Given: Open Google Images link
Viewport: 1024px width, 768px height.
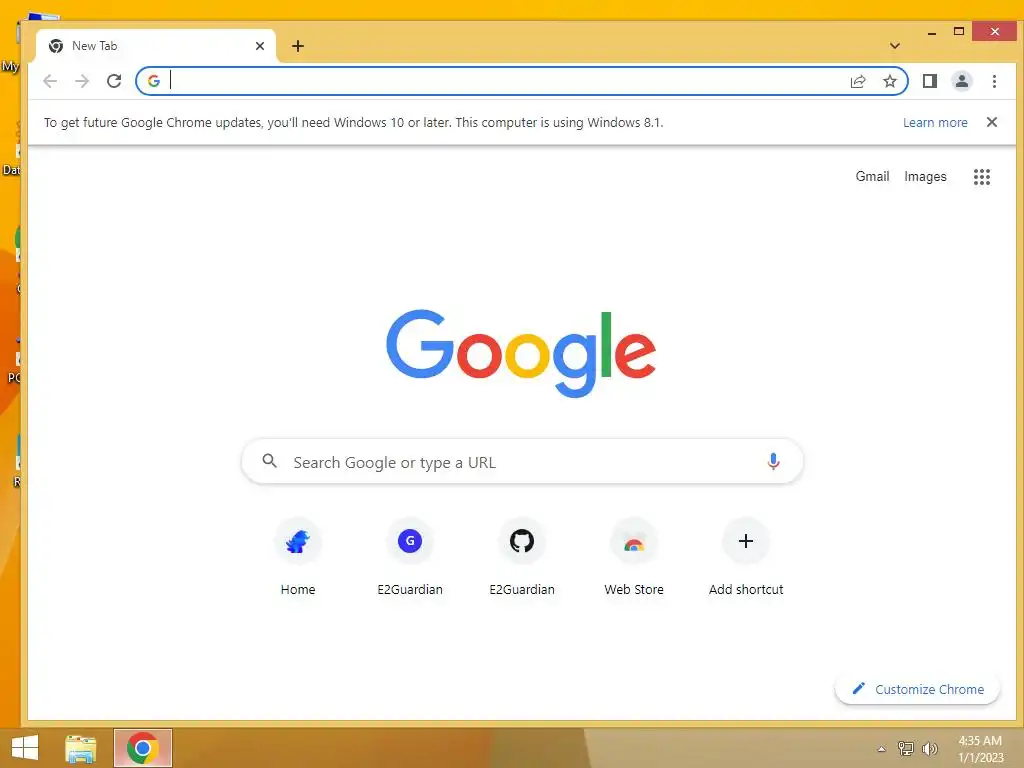Looking at the screenshot, I should point(925,176).
